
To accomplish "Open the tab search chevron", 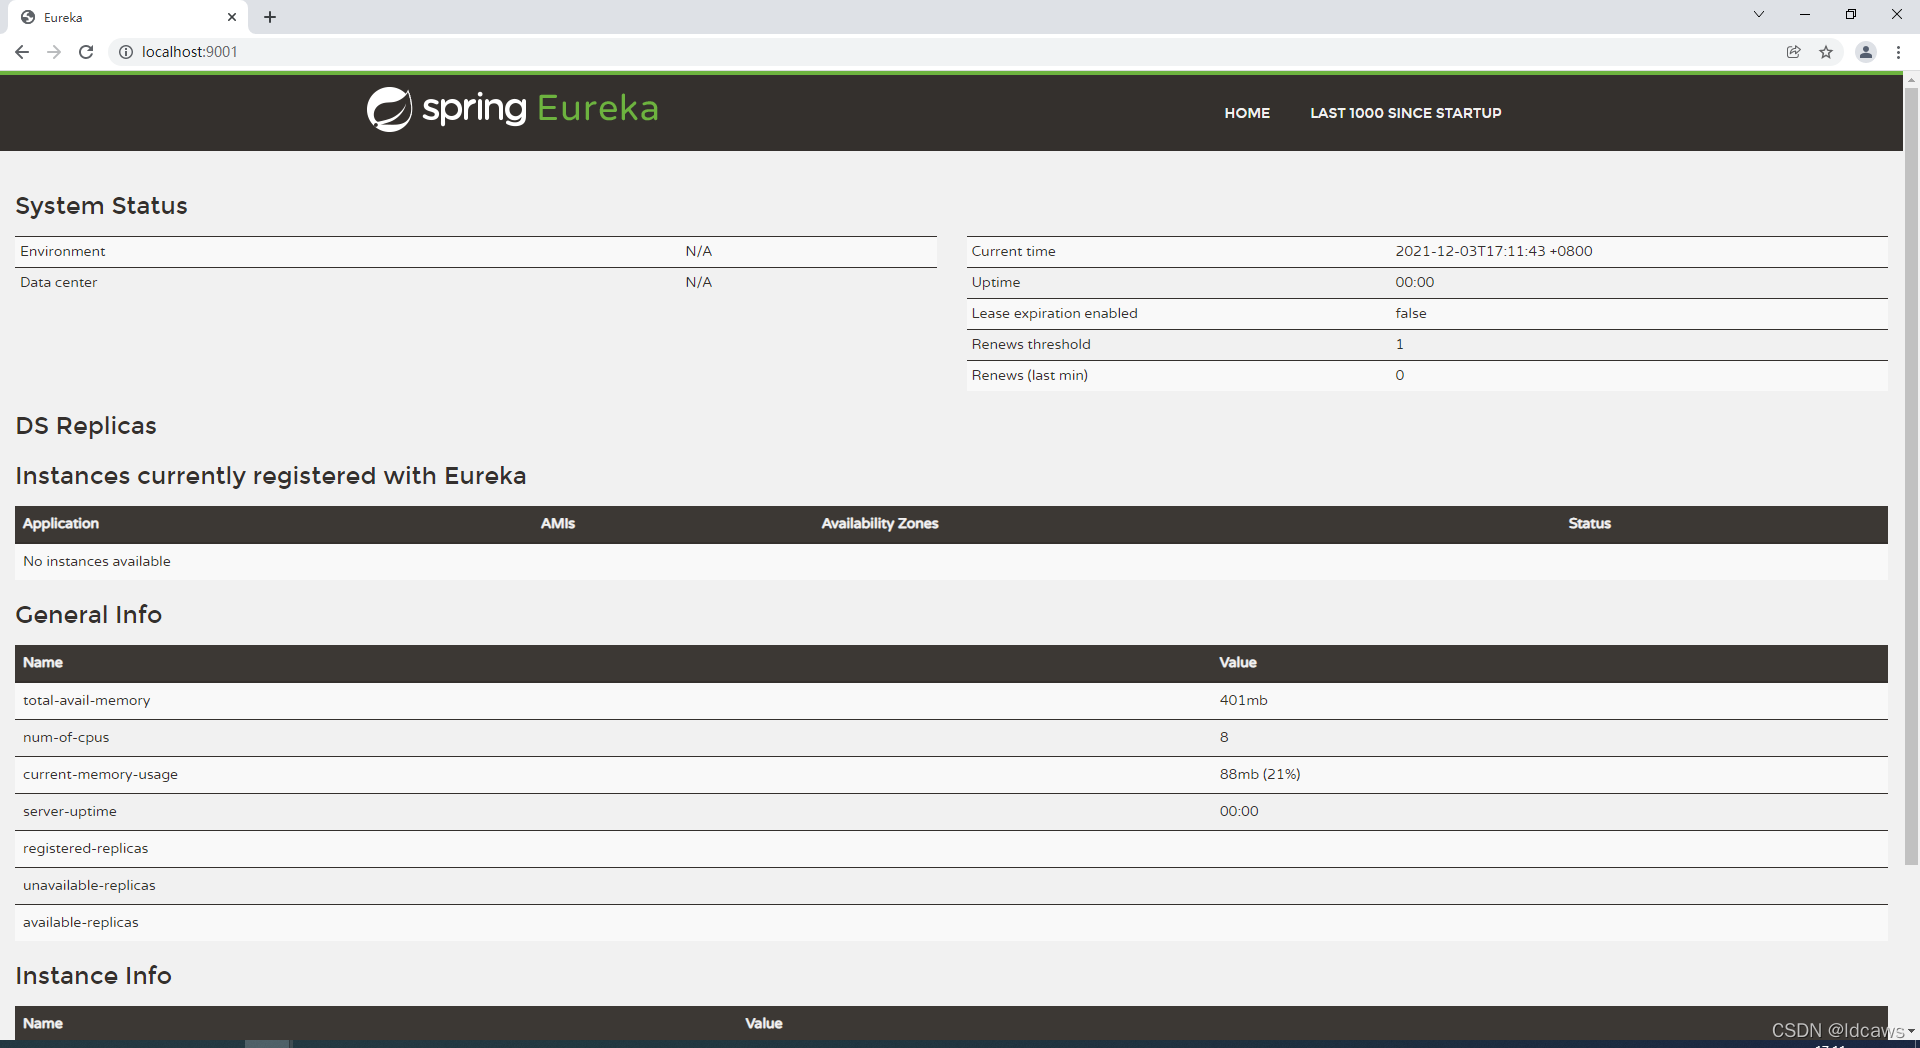I will pyautogui.click(x=1759, y=14).
